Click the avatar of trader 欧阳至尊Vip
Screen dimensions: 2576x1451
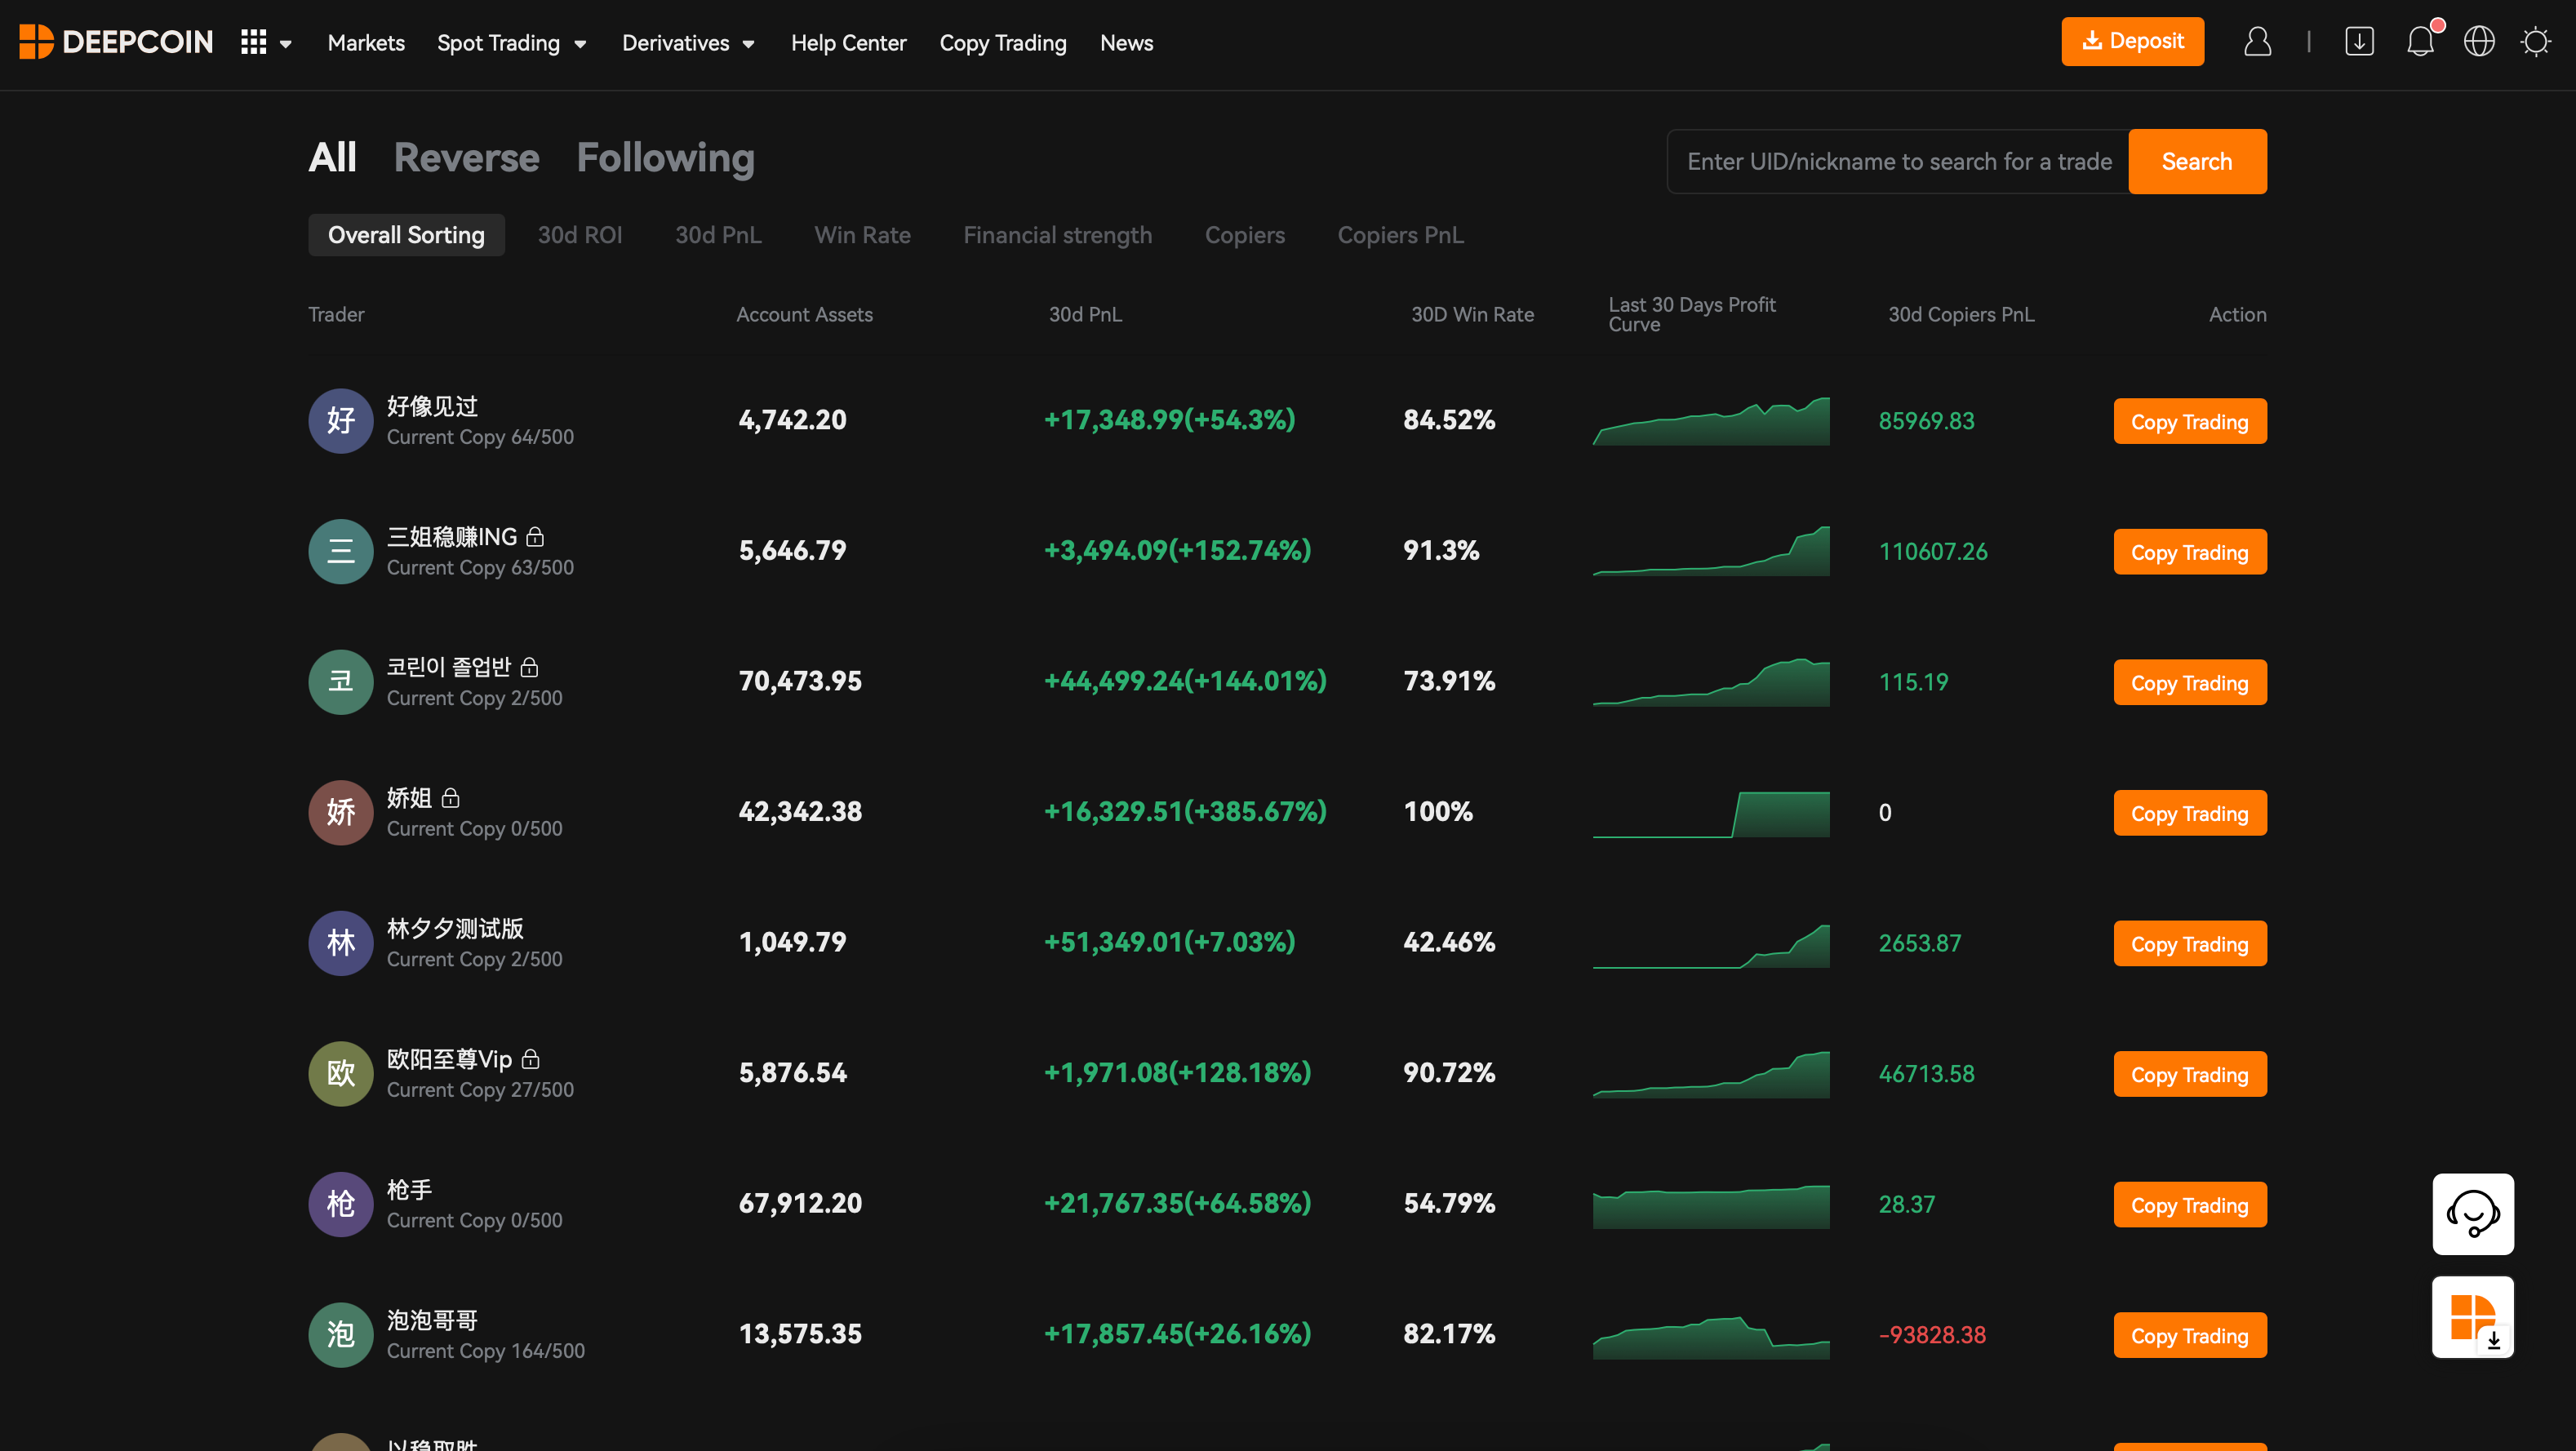pos(340,1074)
